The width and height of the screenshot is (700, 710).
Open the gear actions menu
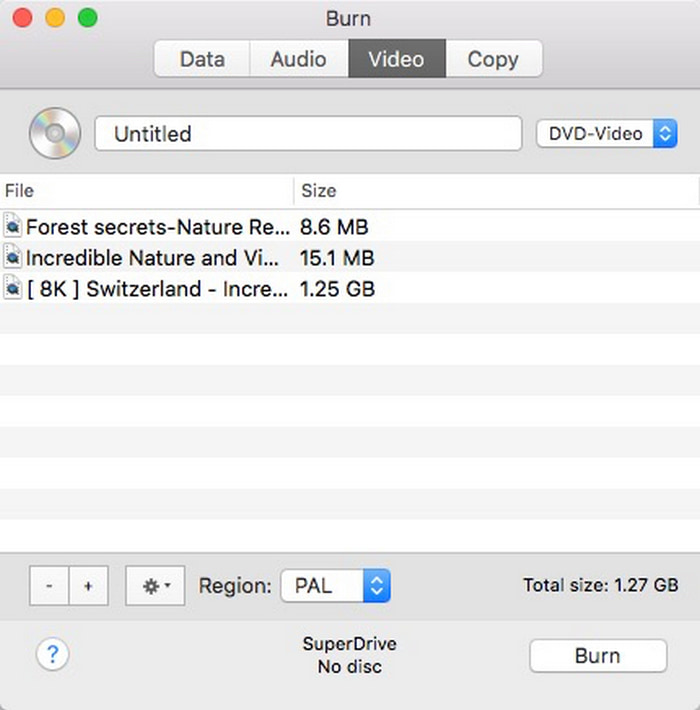155,586
